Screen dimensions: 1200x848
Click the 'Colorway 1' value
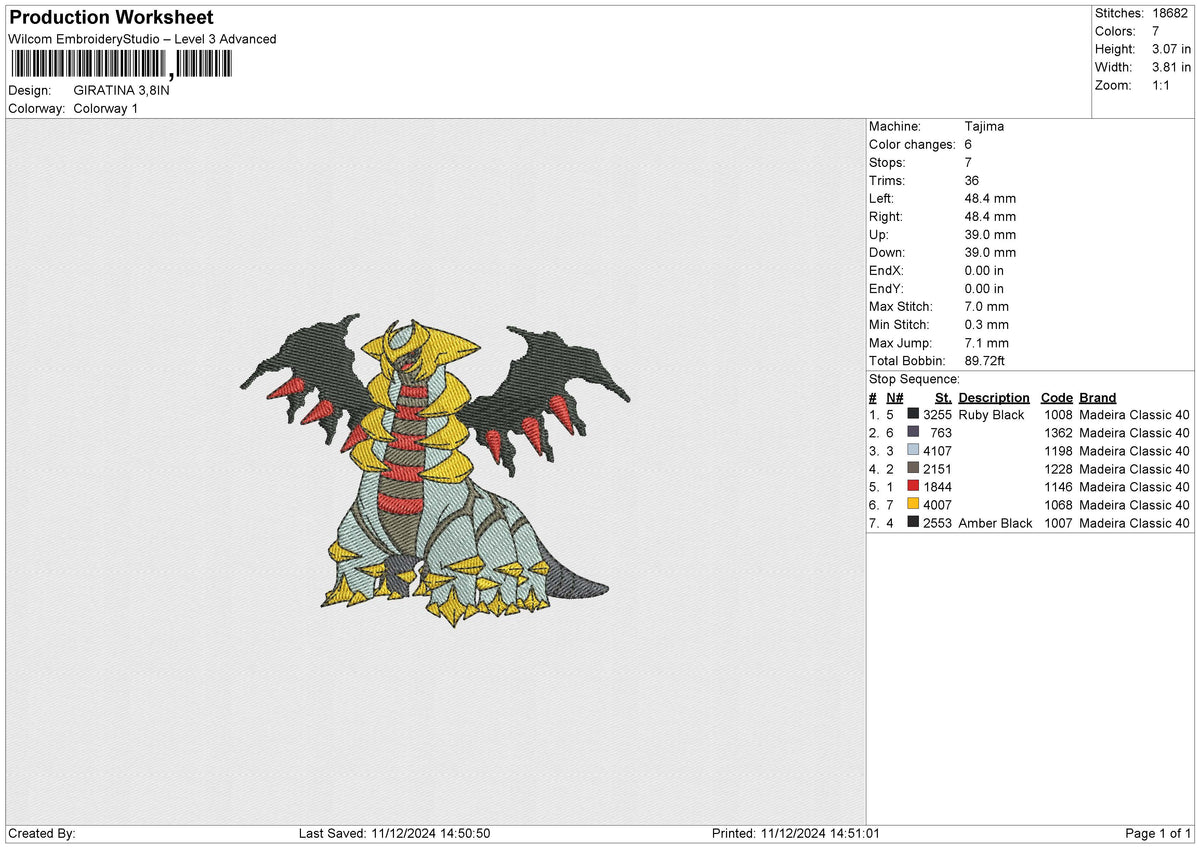tap(107, 108)
